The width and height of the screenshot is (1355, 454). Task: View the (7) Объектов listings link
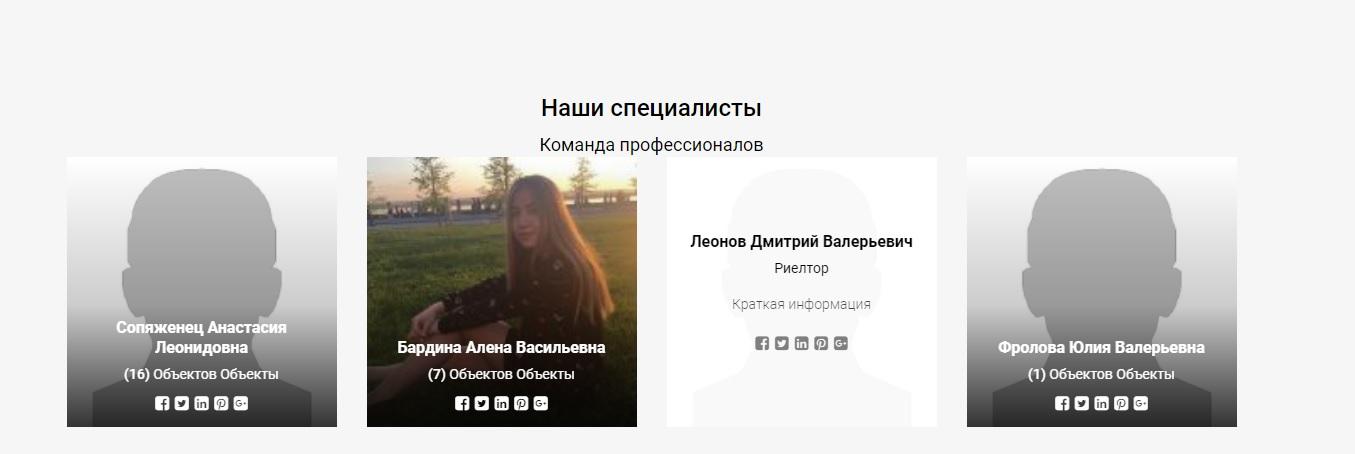pos(501,374)
